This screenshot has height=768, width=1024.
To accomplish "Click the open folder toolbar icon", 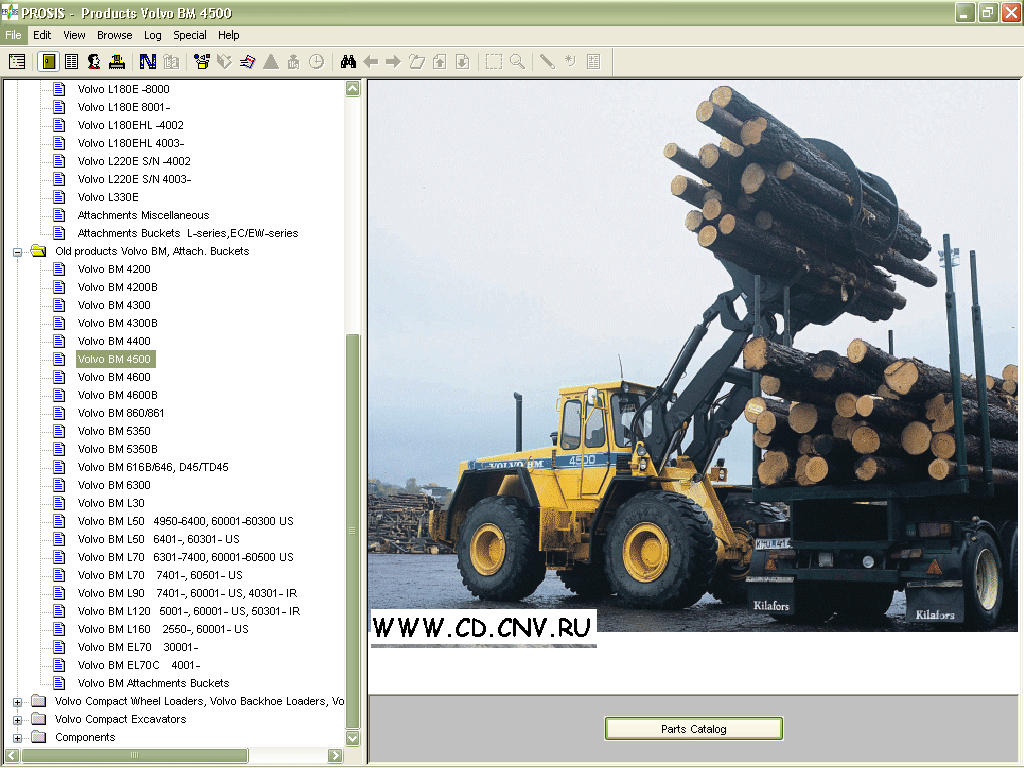I will click(417, 62).
